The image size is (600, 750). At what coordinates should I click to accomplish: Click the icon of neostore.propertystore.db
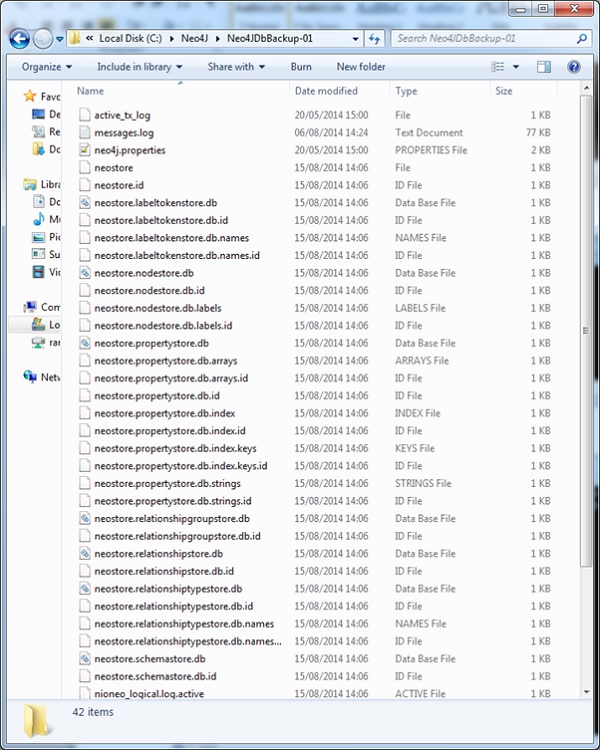click(85, 343)
